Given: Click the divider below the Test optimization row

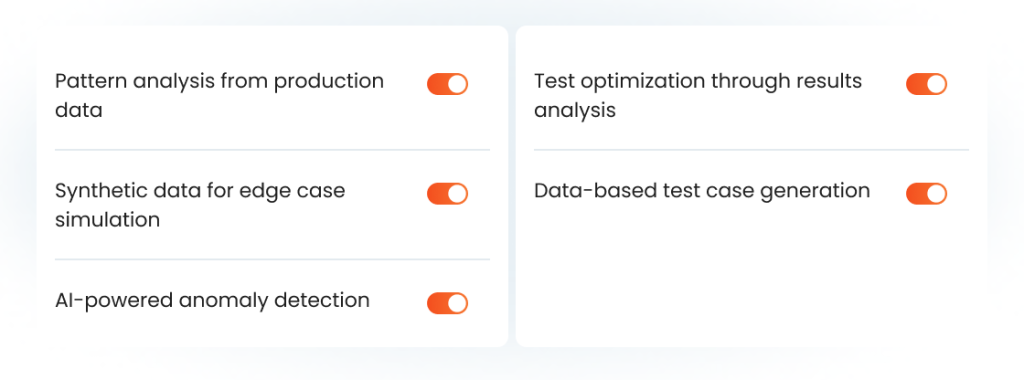Looking at the screenshot, I should [x=751, y=150].
